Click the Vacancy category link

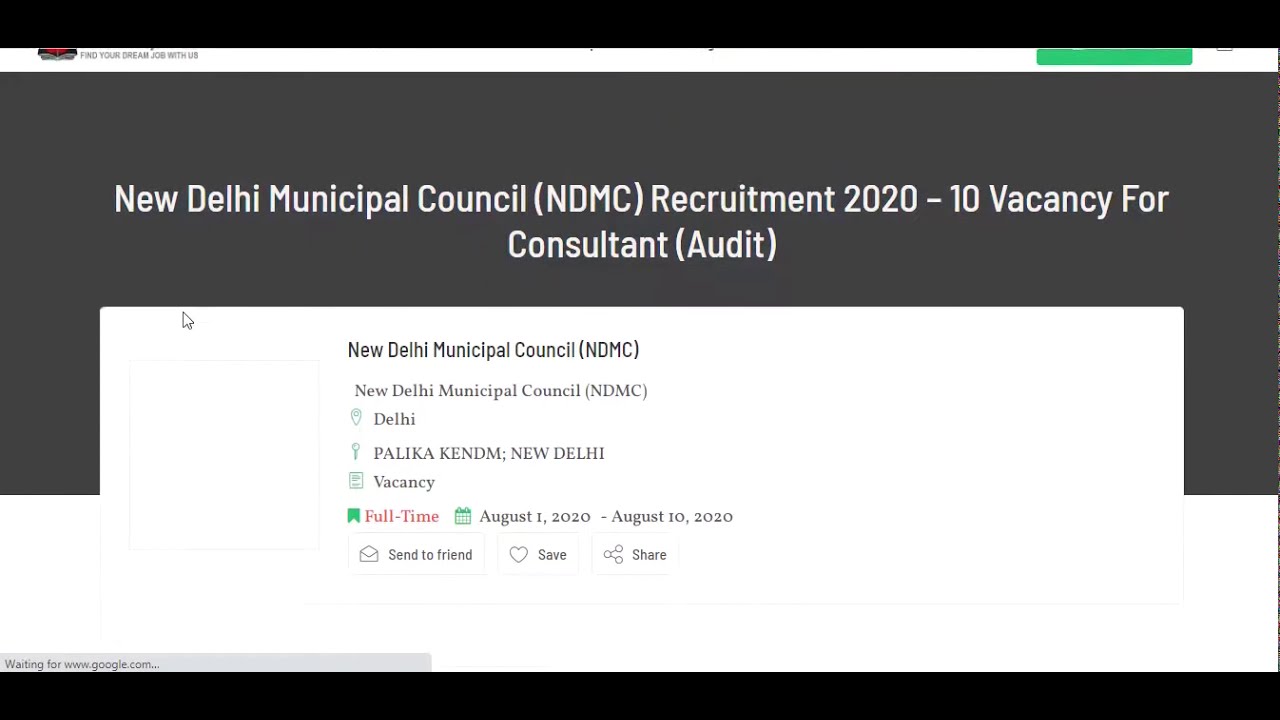(x=404, y=482)
